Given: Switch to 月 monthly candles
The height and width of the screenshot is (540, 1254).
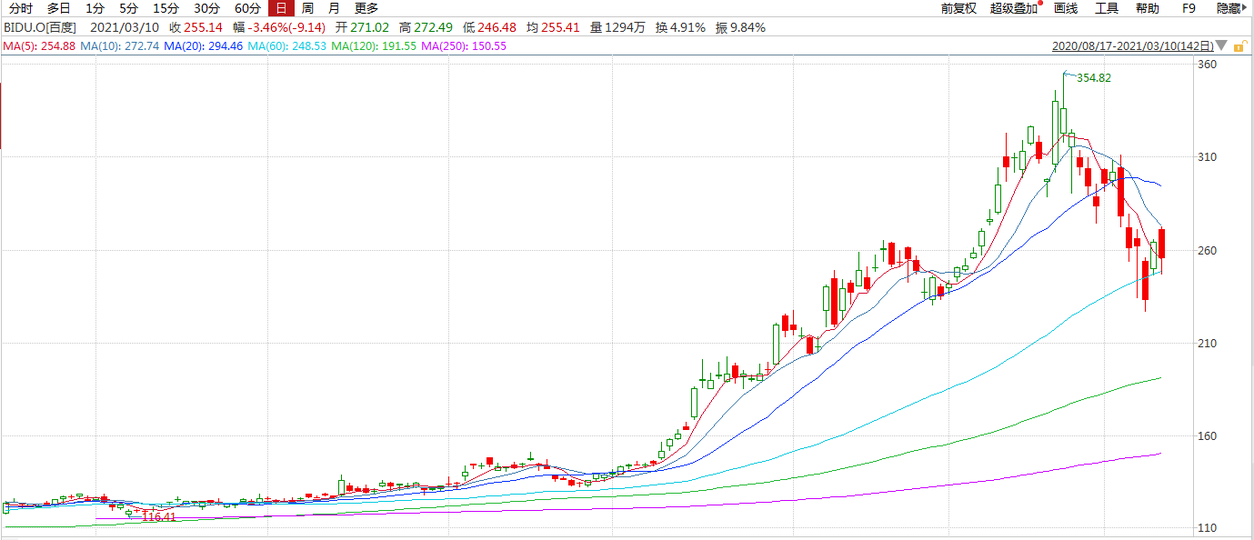Looking at the screenshot, I should pos(334,8).
